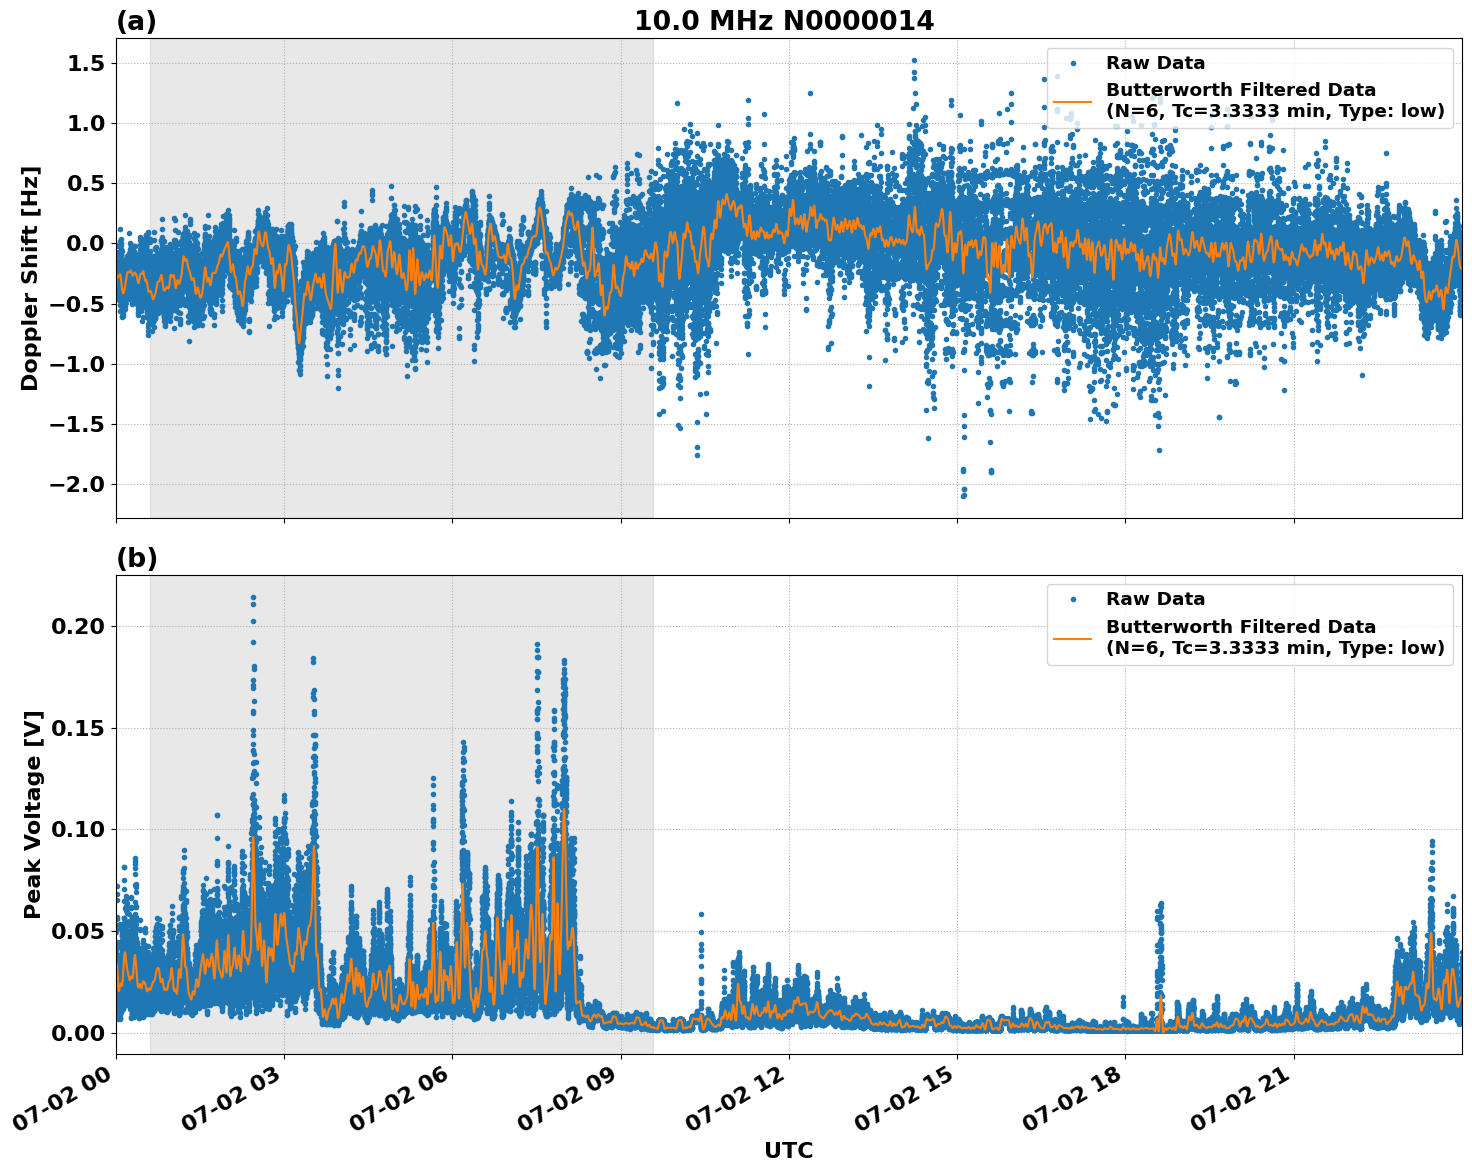The image size is (1472, 1172).
Task: Click the '07-02 12' time tick label
Action: point(739,1100)
